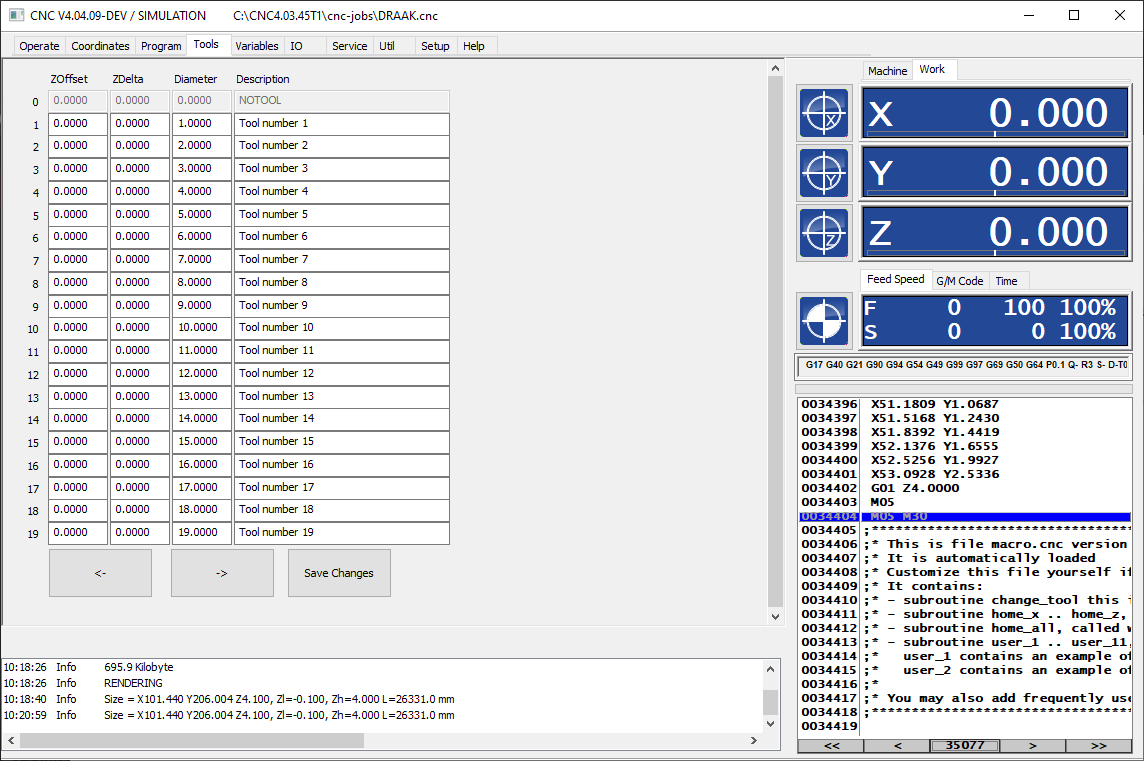Viewport: 1144px width, 761px height.
Task: Select the 695.9 Kilobyte log entry
Action: (139, 668)
